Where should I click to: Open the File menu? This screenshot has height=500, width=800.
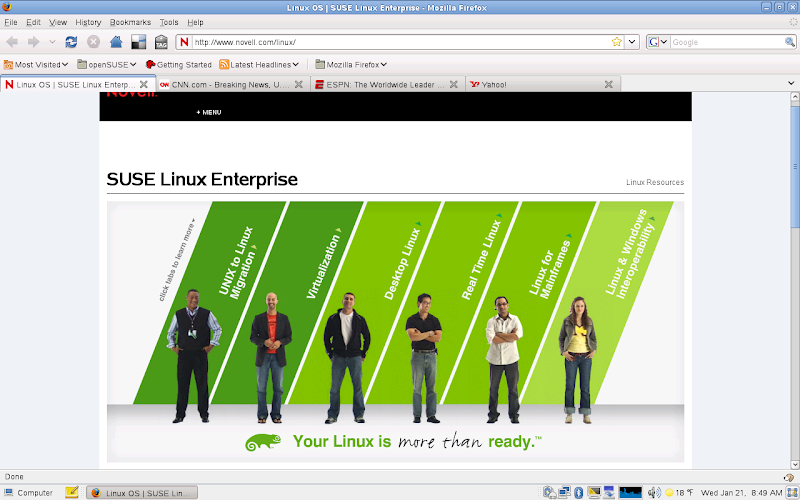point(11,22)
